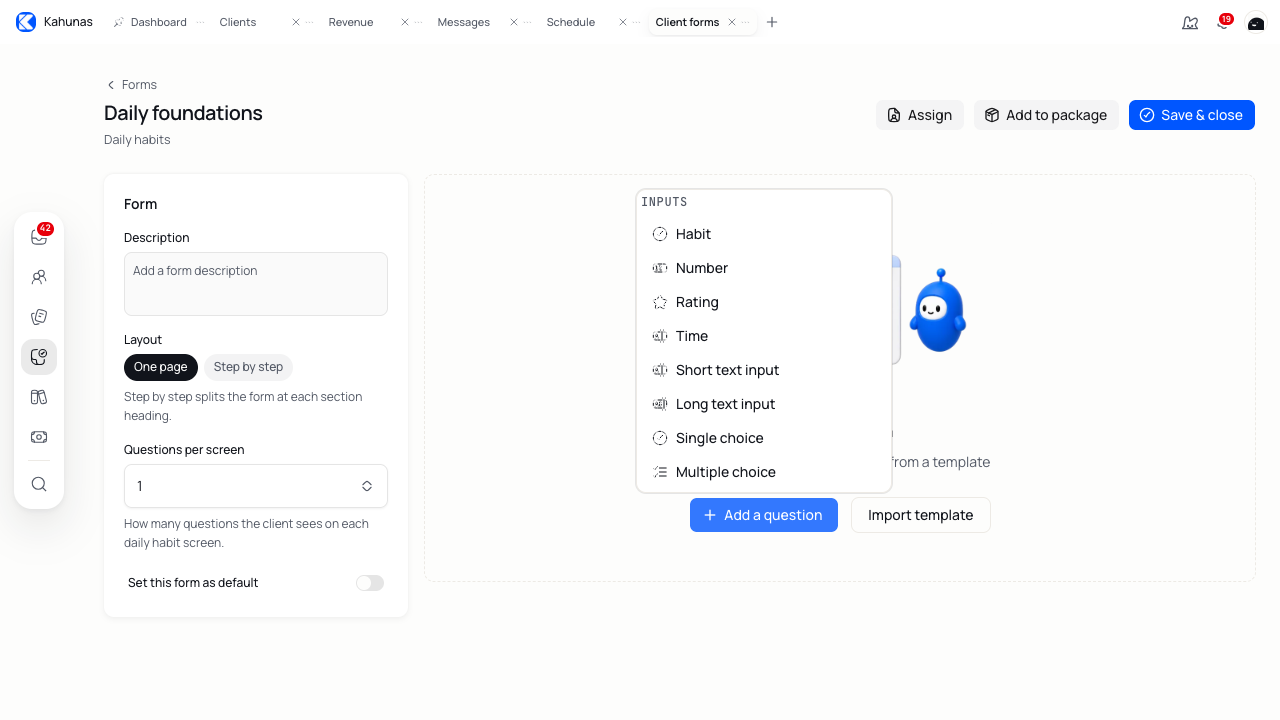Viewport: 1280px width, 720px height.
Task: Choose Number input type
Action: 764,268
